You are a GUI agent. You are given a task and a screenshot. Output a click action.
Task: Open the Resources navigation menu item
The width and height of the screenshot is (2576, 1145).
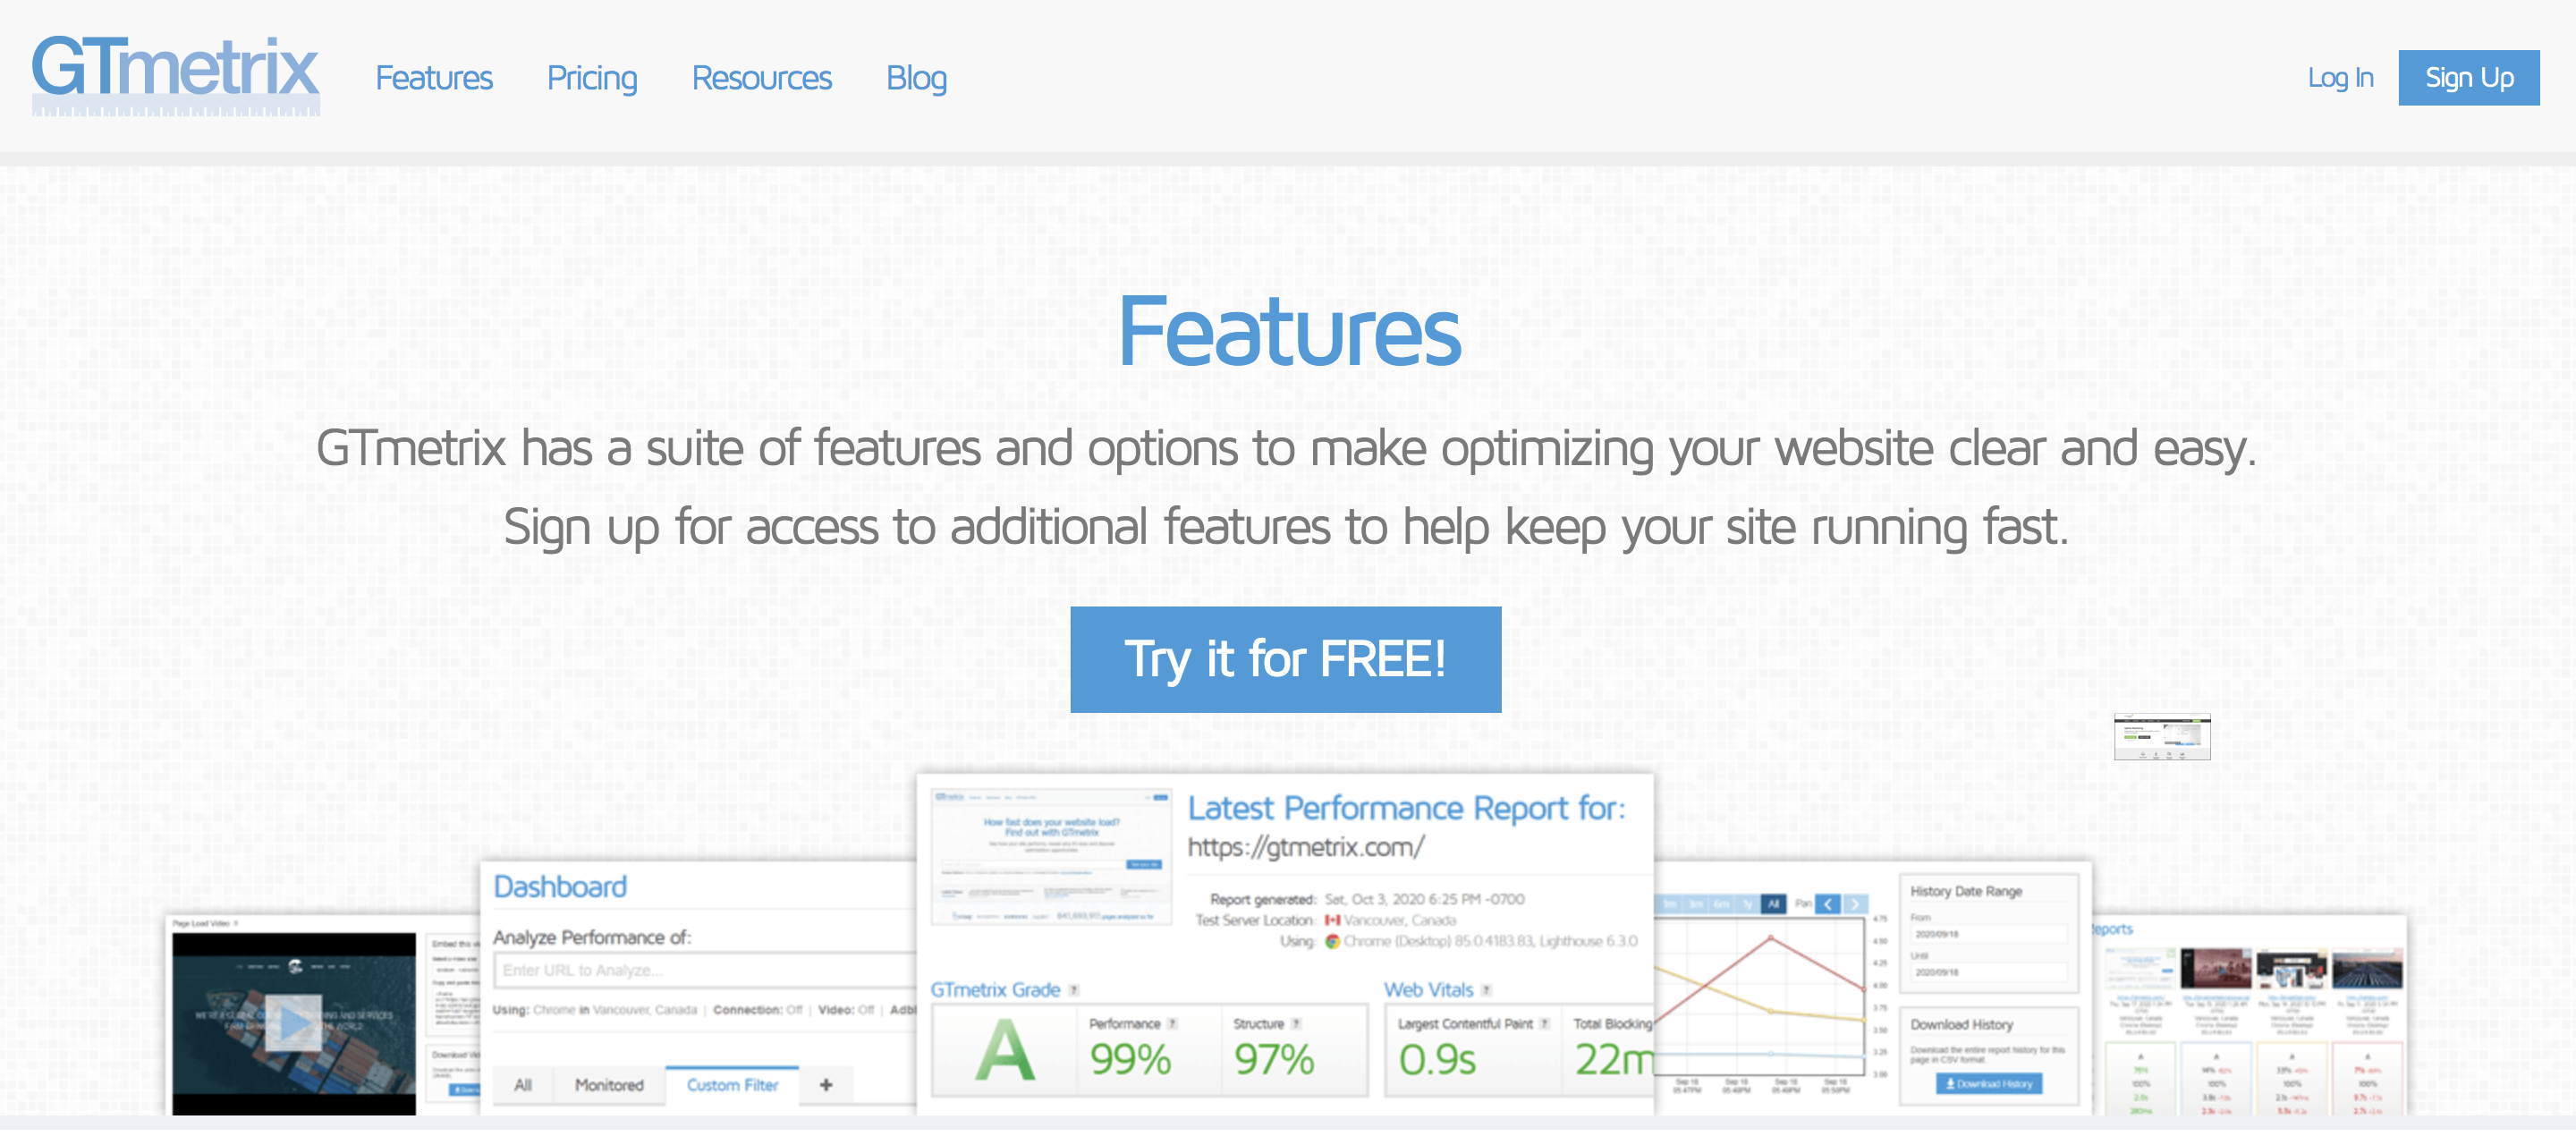[759, 77]
